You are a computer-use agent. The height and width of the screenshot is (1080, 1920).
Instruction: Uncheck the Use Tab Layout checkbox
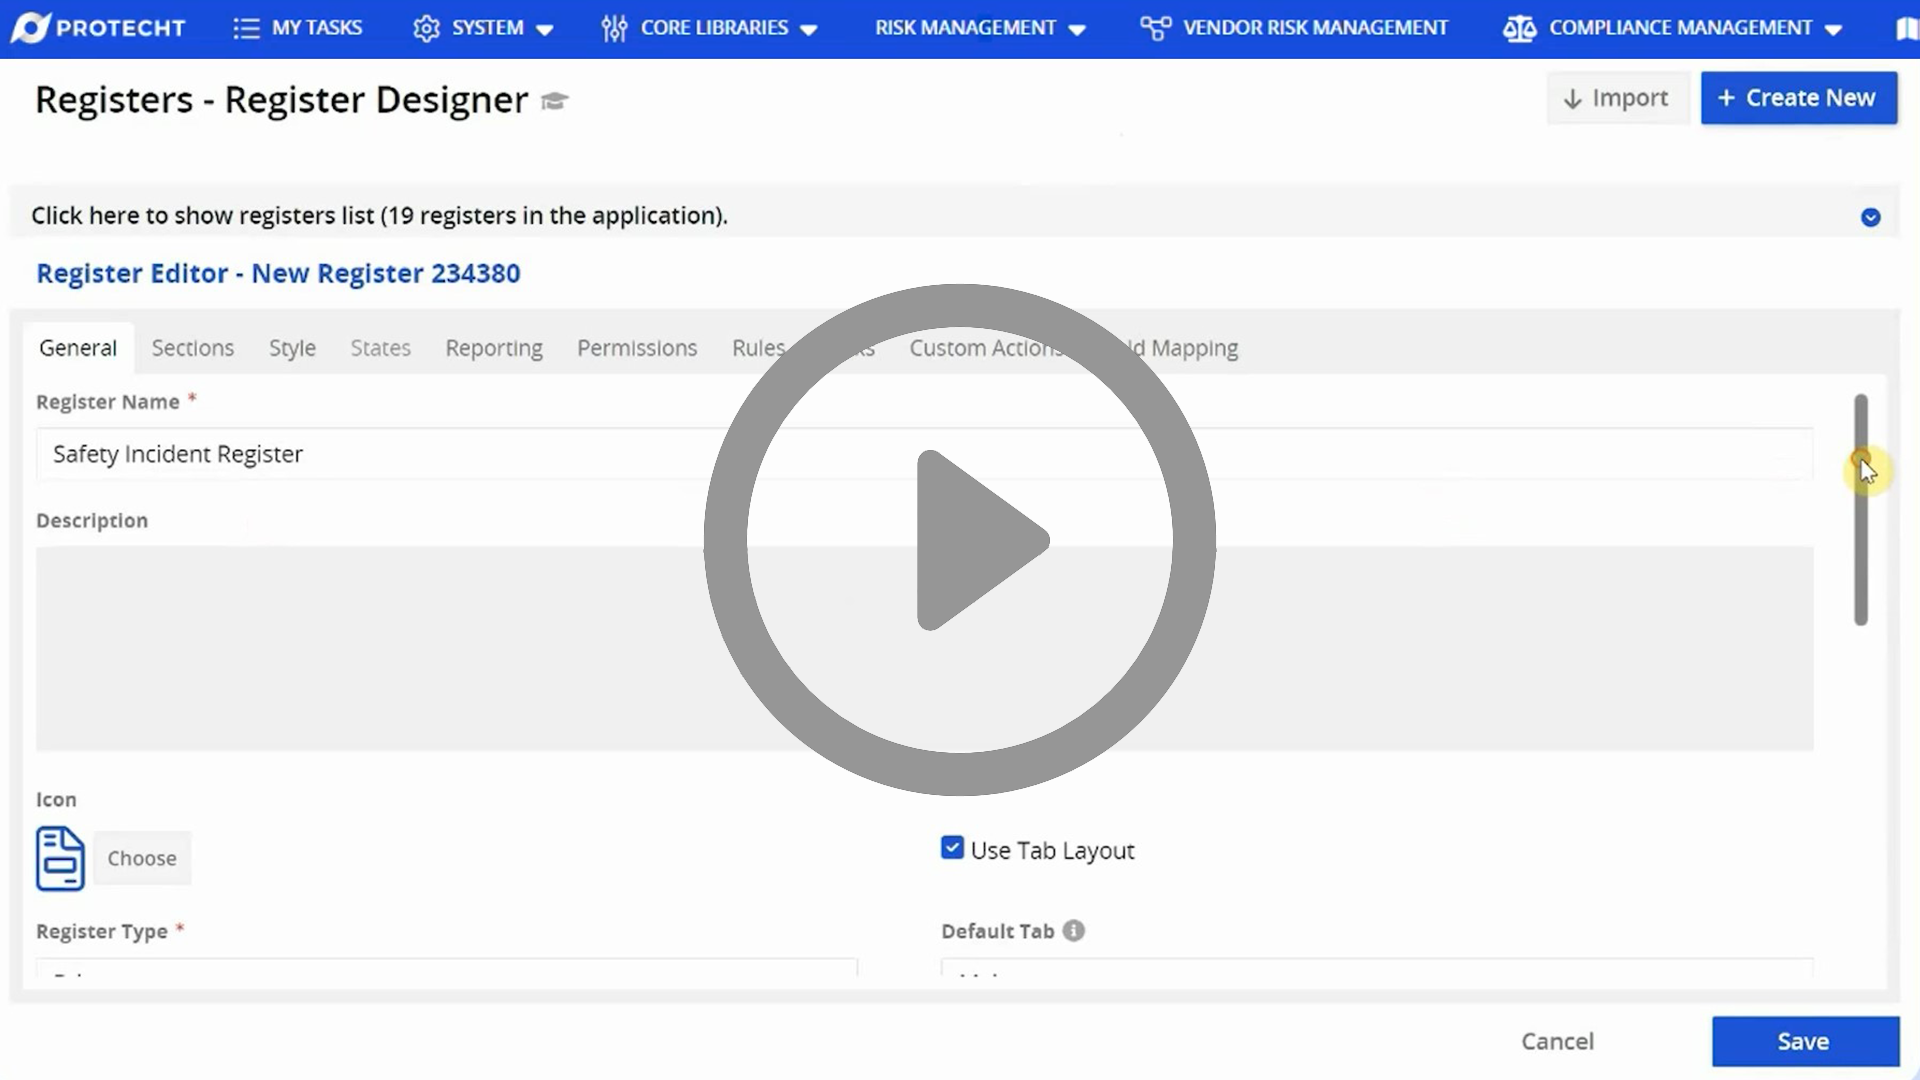[x=951, y=847]
